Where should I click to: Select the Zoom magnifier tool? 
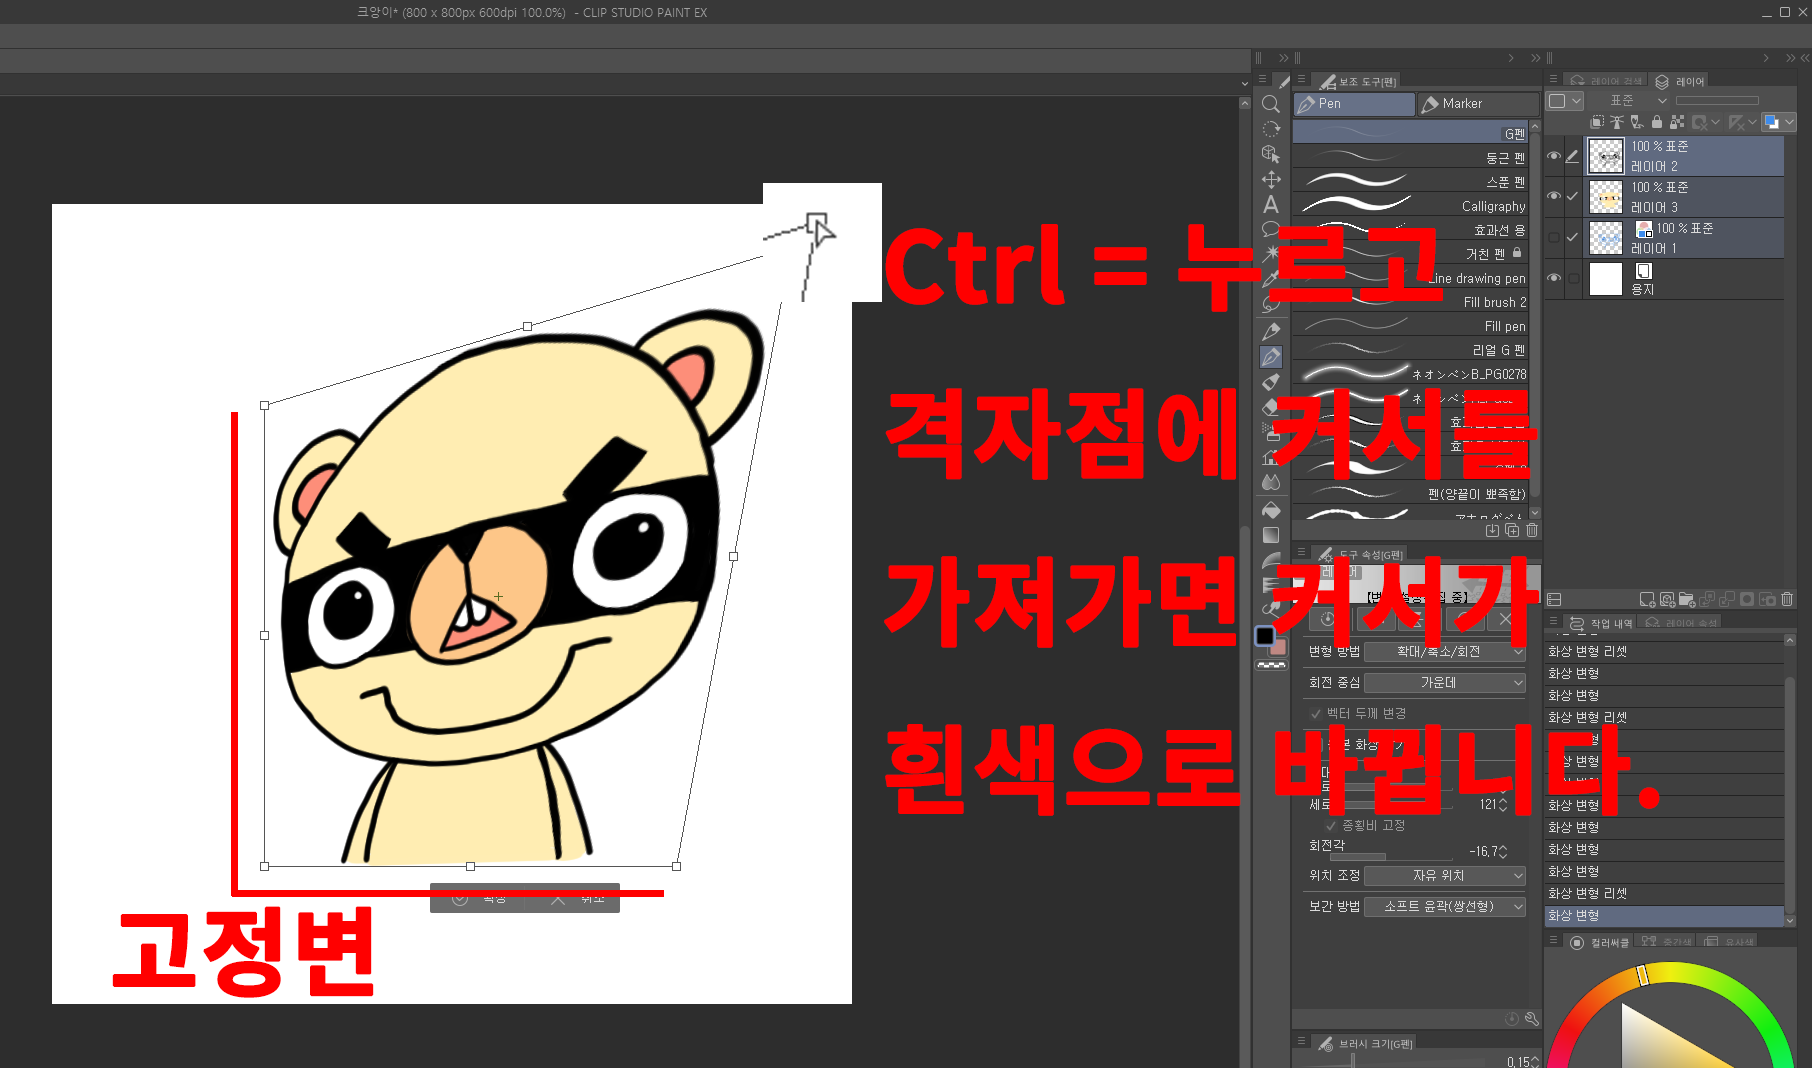pyautogui.click(x=1271, y=104)
